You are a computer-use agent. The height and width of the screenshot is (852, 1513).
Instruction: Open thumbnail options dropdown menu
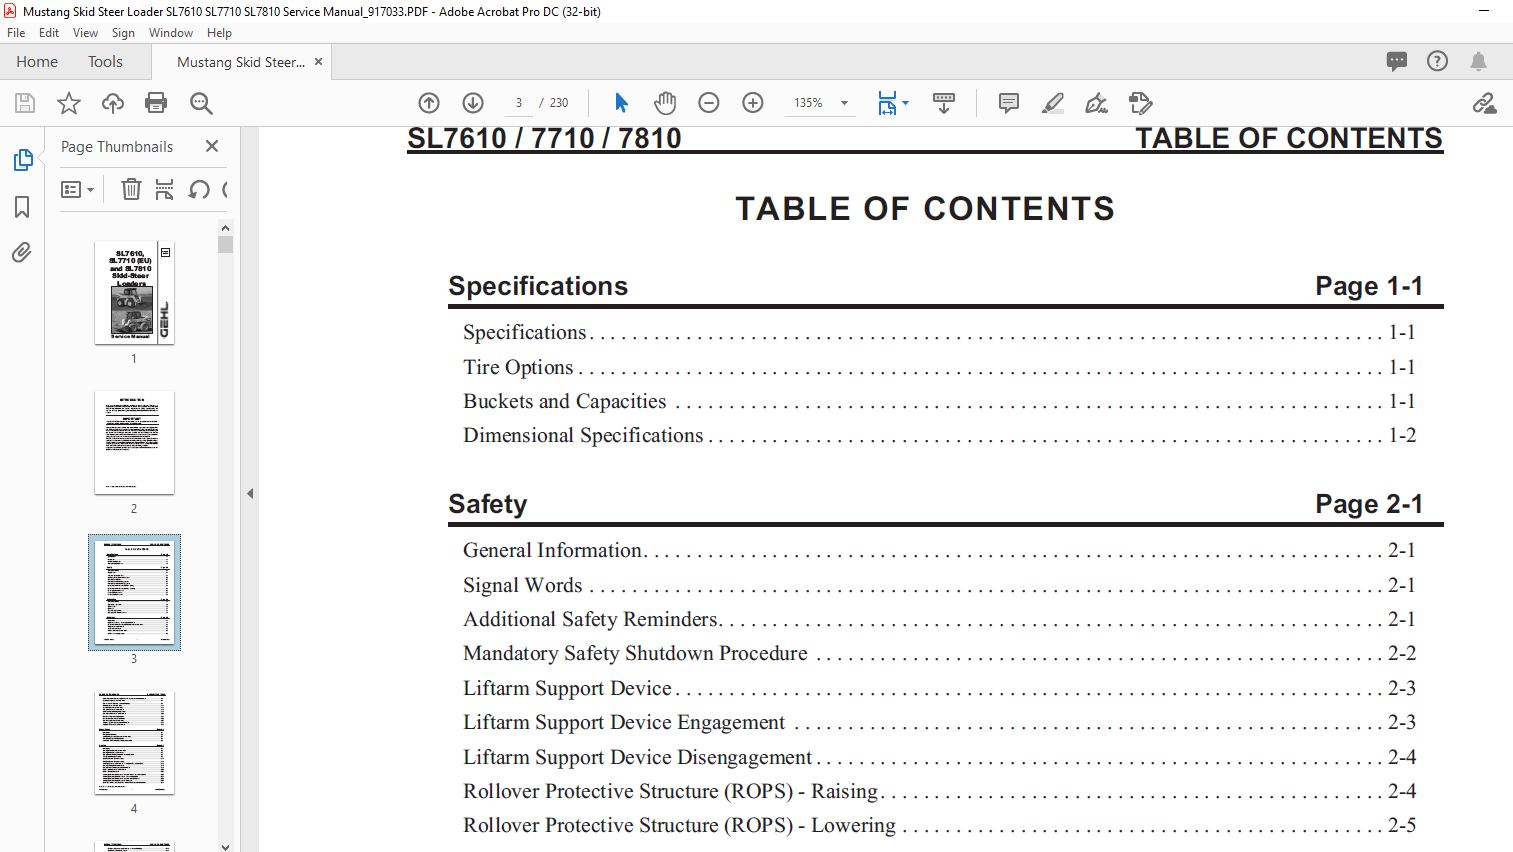point(77,189)
